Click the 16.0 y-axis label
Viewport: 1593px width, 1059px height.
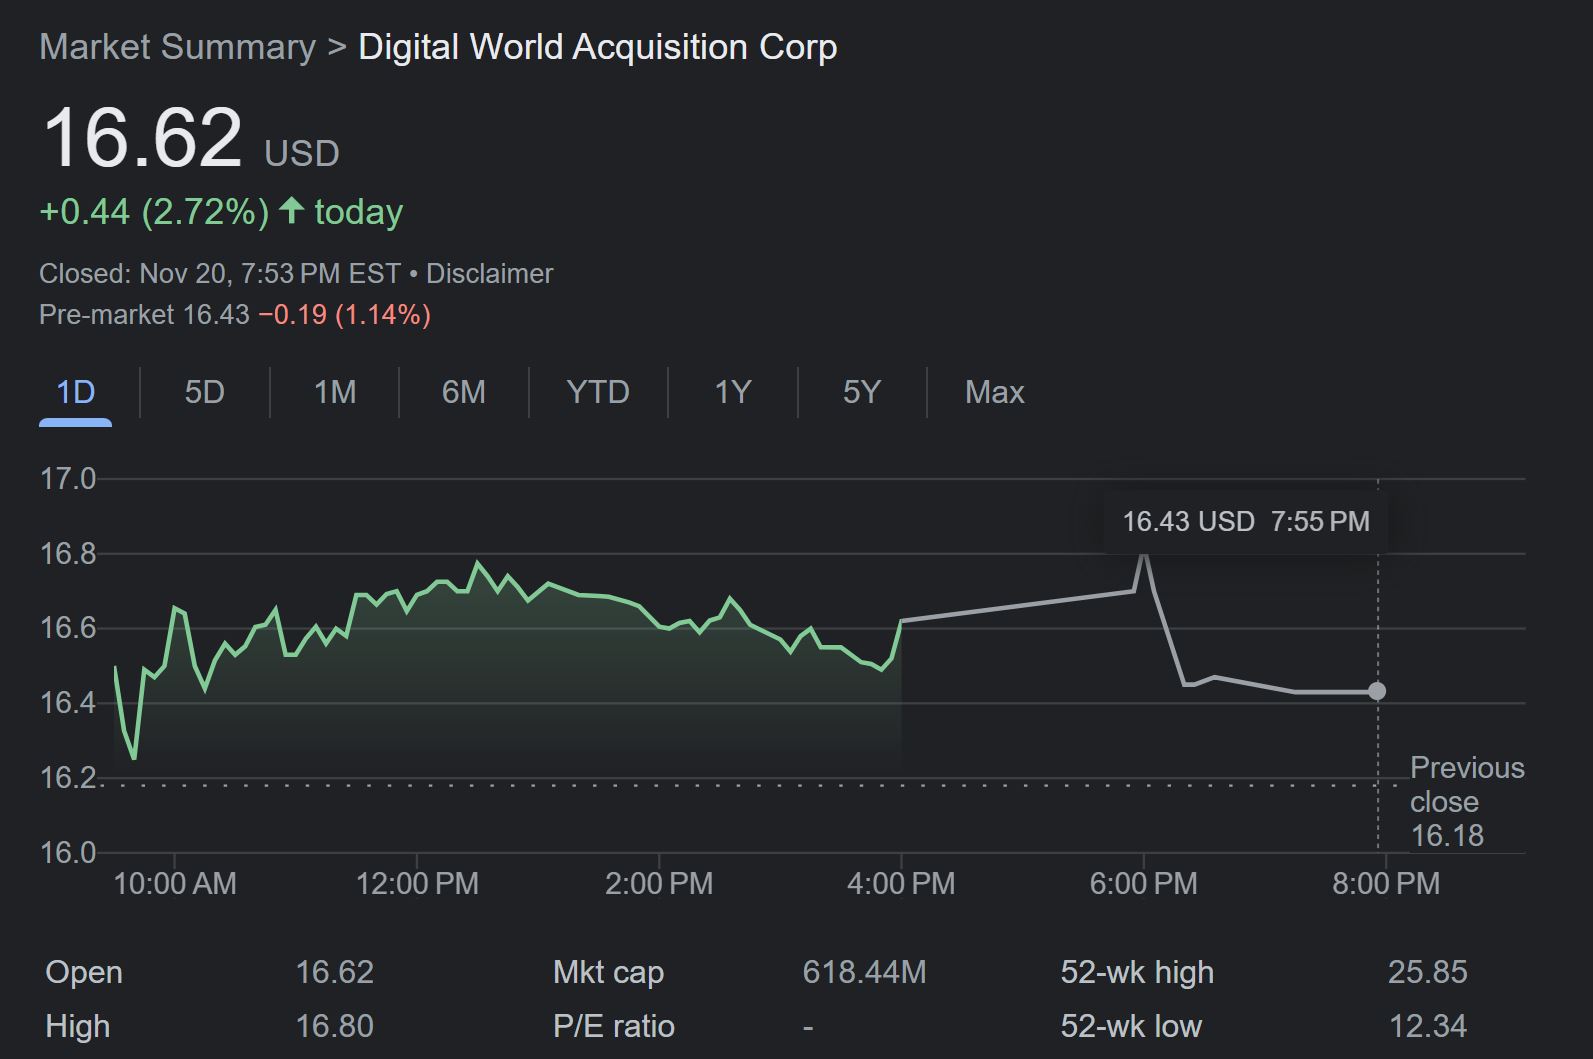click(68, 853)
